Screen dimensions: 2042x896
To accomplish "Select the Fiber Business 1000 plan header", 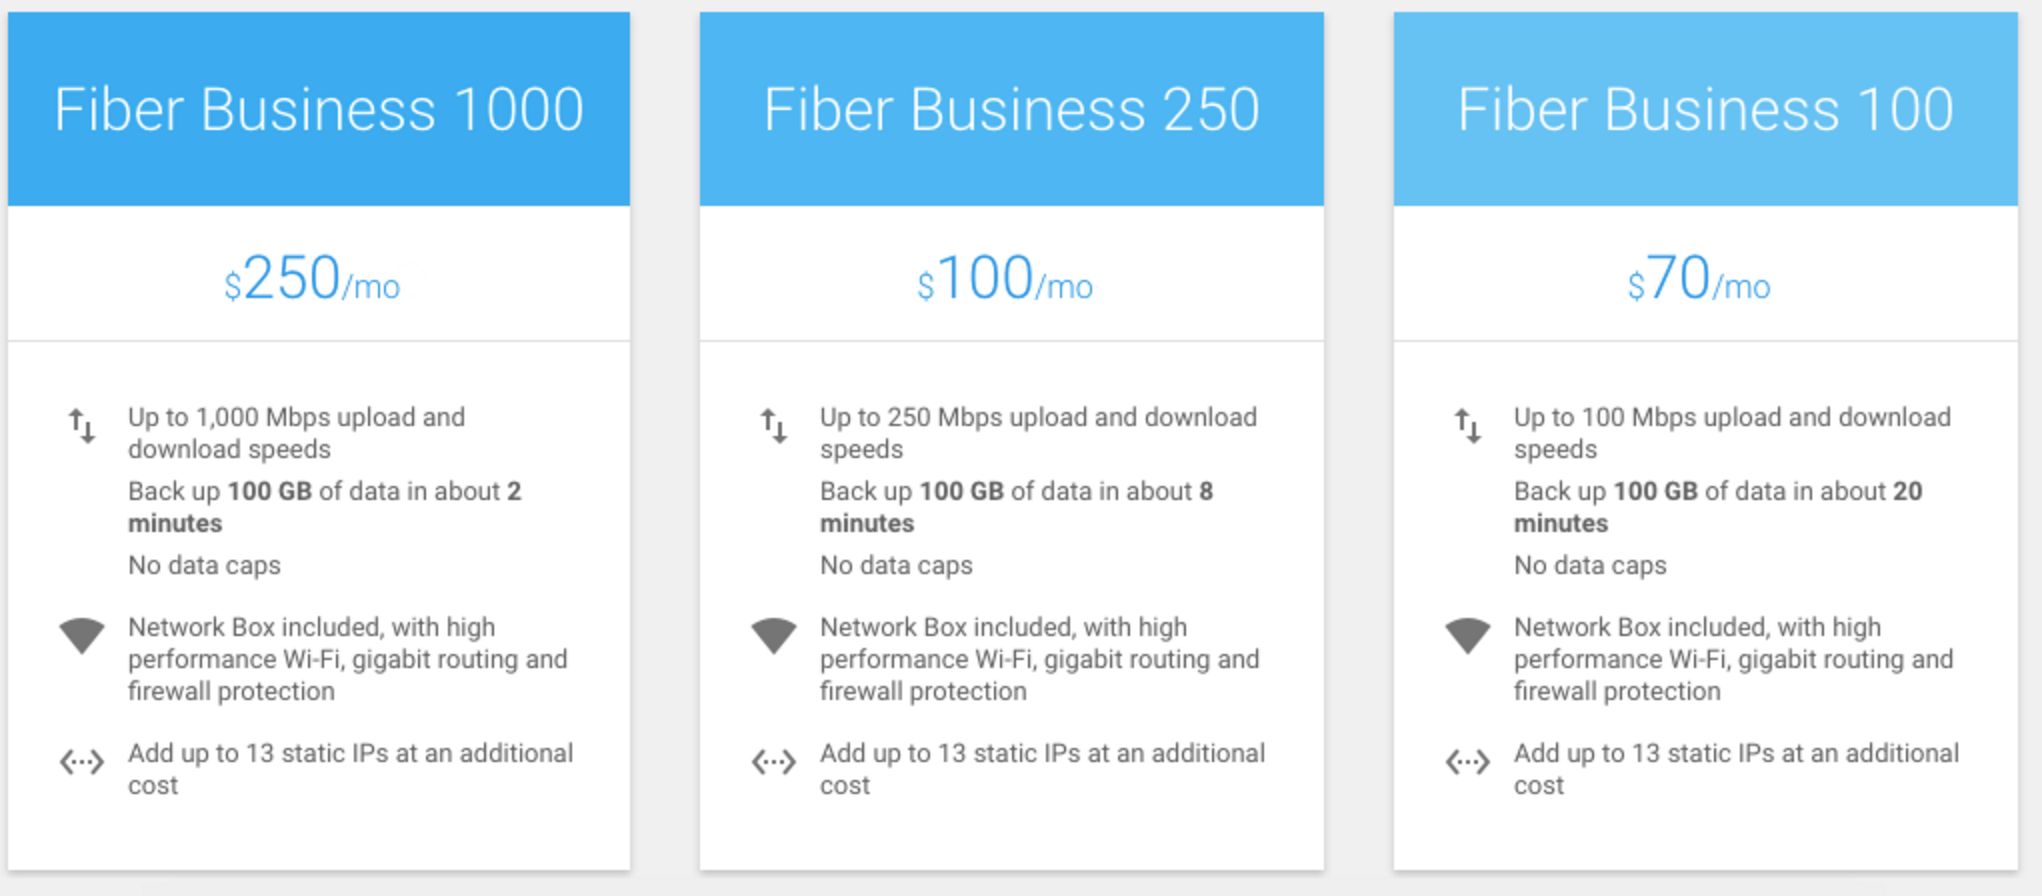I will (x=319, y=109).
